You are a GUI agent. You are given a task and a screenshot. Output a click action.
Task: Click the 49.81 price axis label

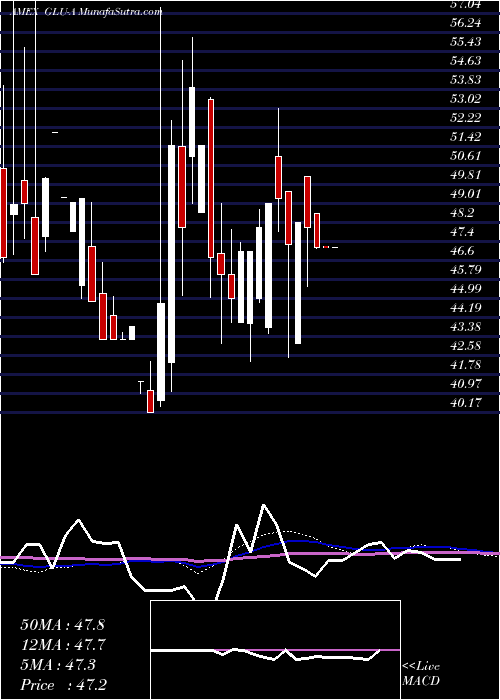point(465,175)
